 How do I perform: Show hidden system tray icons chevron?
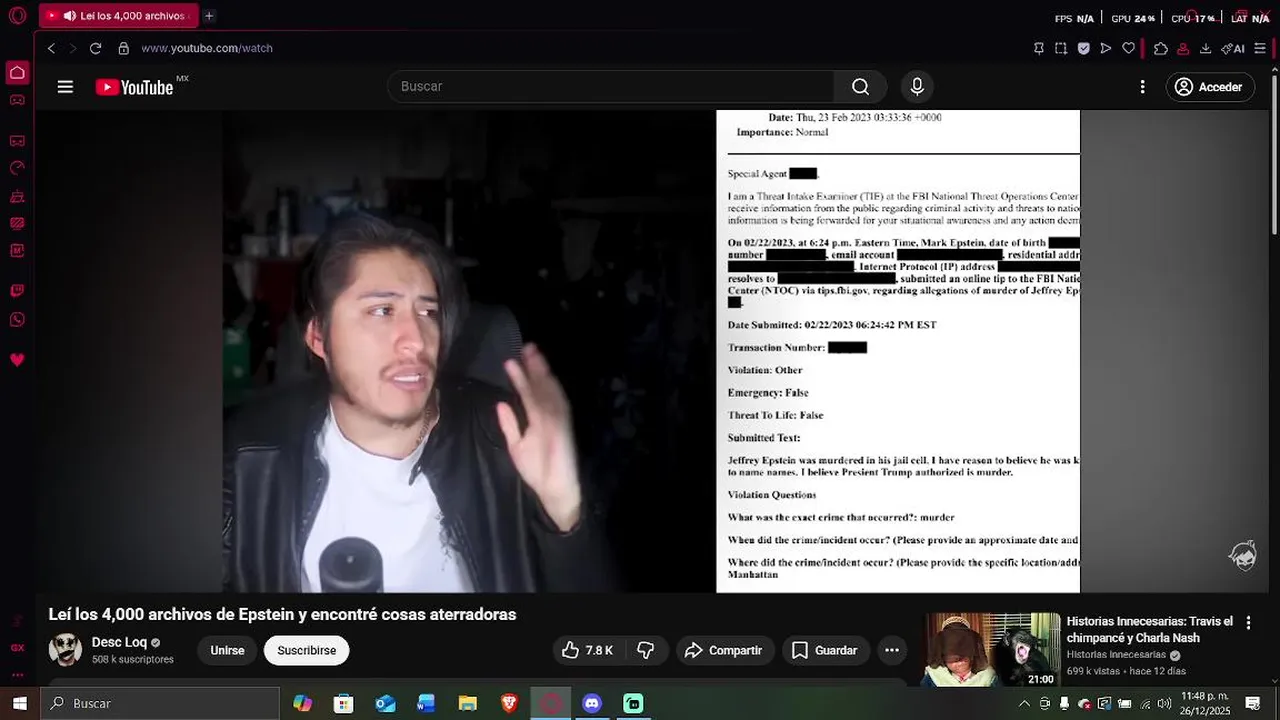[1024, 703]
